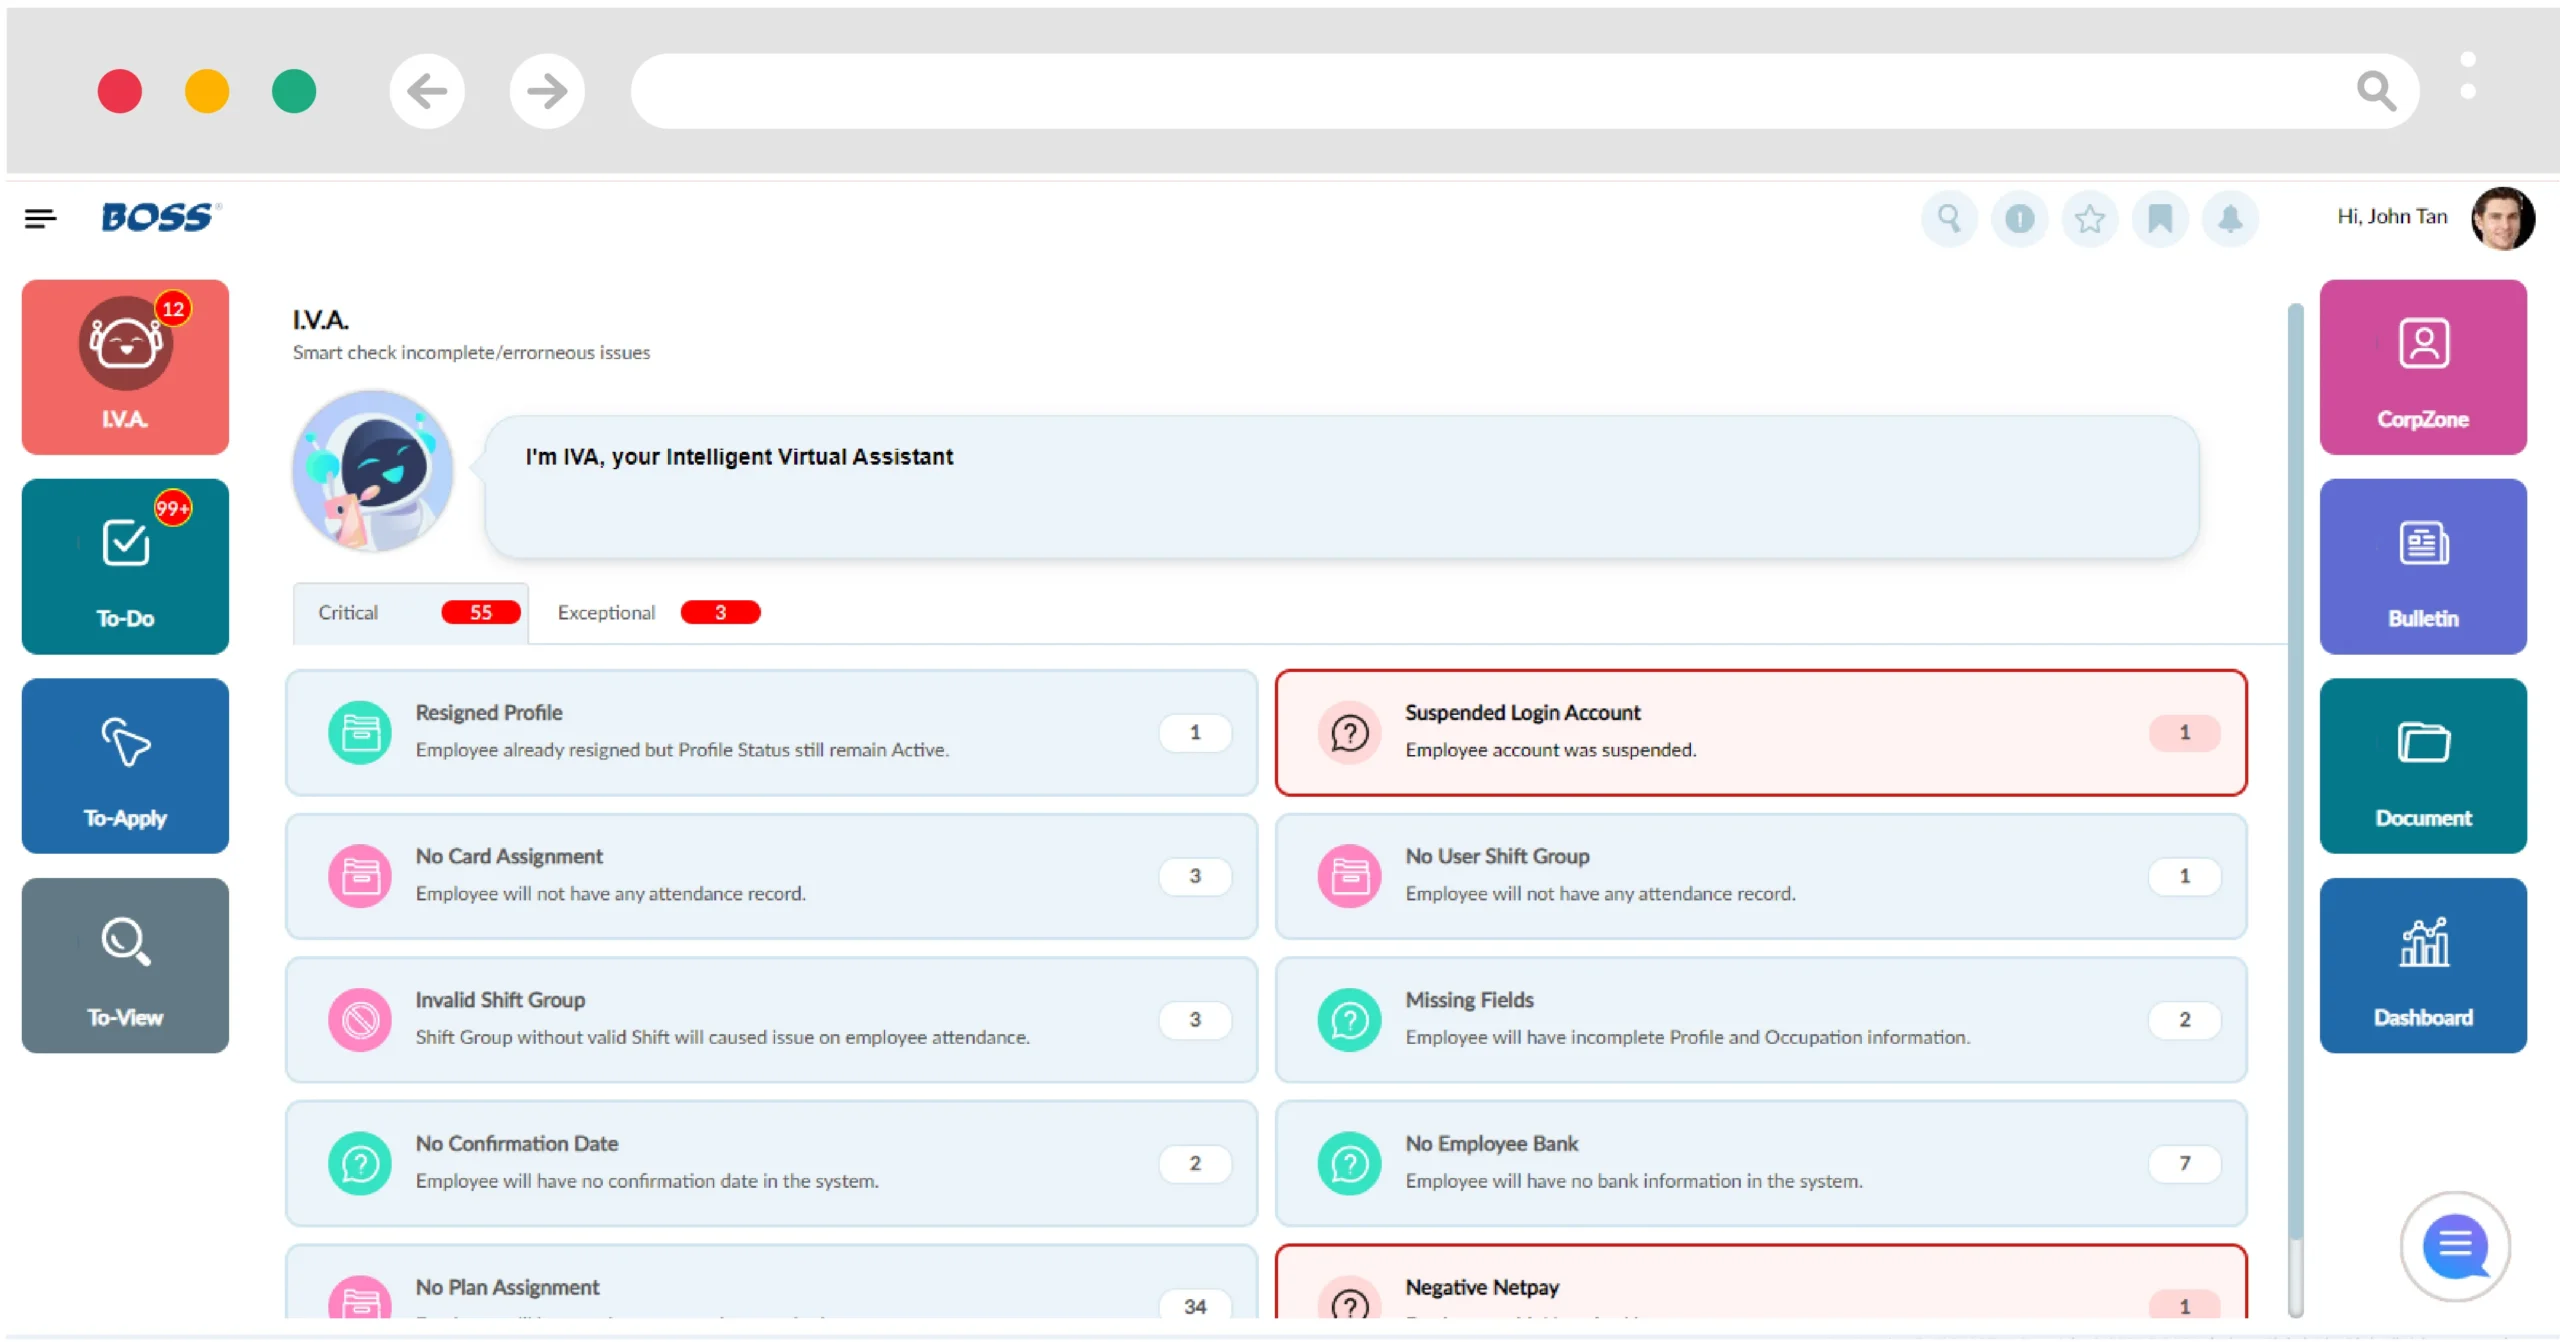This screenshot has width=2560, height=1342.
Task: Click the No Confirmation Date question icon
Action: [360, 1164]
